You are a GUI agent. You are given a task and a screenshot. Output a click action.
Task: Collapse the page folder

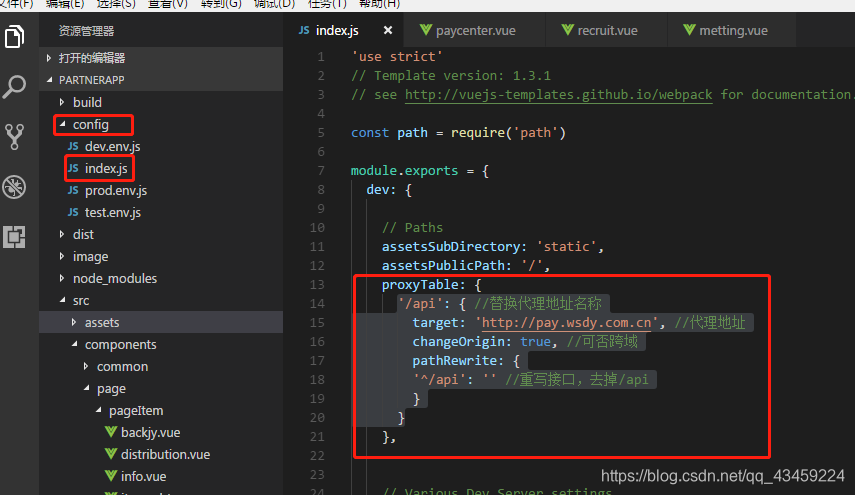161,389
